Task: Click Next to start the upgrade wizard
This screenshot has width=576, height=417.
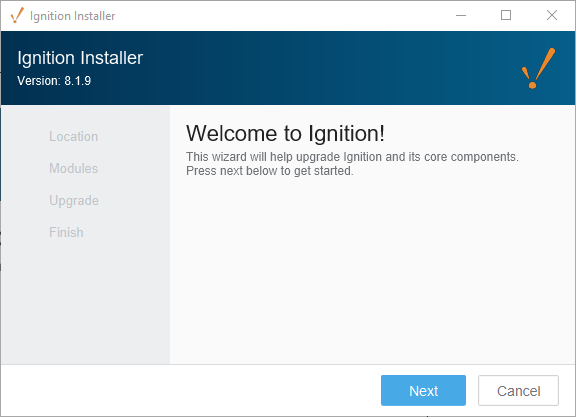Action: 423,391
